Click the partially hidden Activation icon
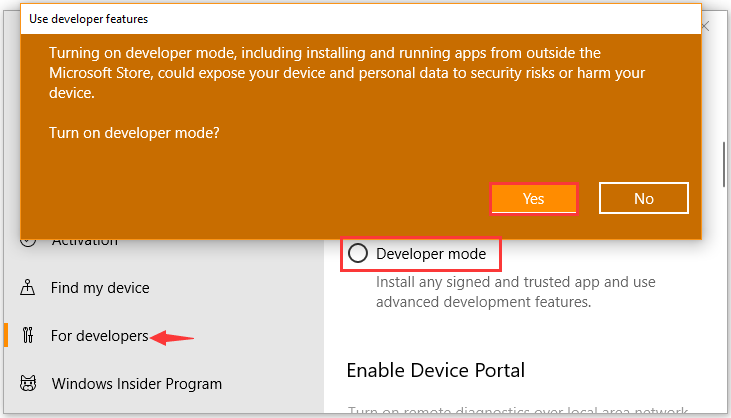This screenshot has height=418, width=731. [28, 241]
